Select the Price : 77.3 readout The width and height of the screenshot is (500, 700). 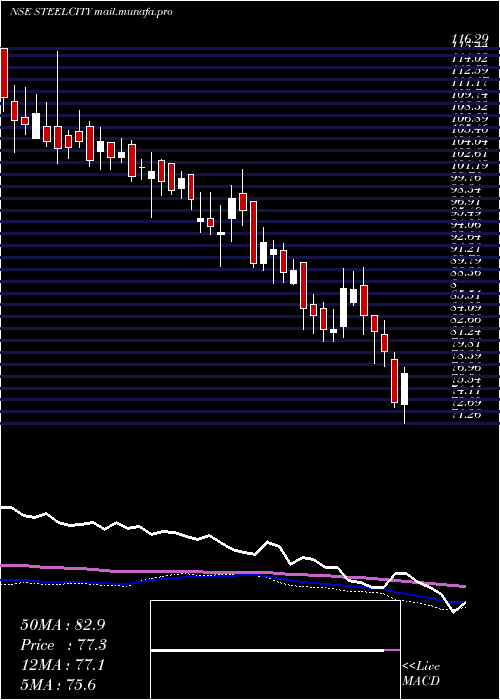[x=63, y=645]
